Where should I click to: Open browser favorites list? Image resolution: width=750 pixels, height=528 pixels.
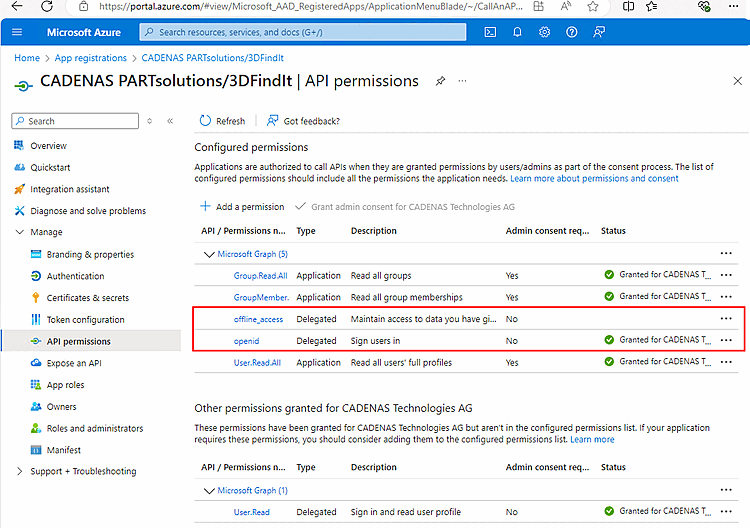(651, 6)
